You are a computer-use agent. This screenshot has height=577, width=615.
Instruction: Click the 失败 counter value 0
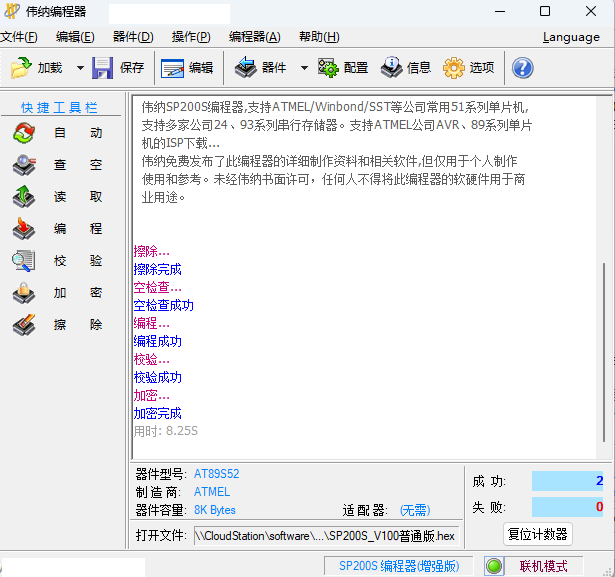(567, 507)
